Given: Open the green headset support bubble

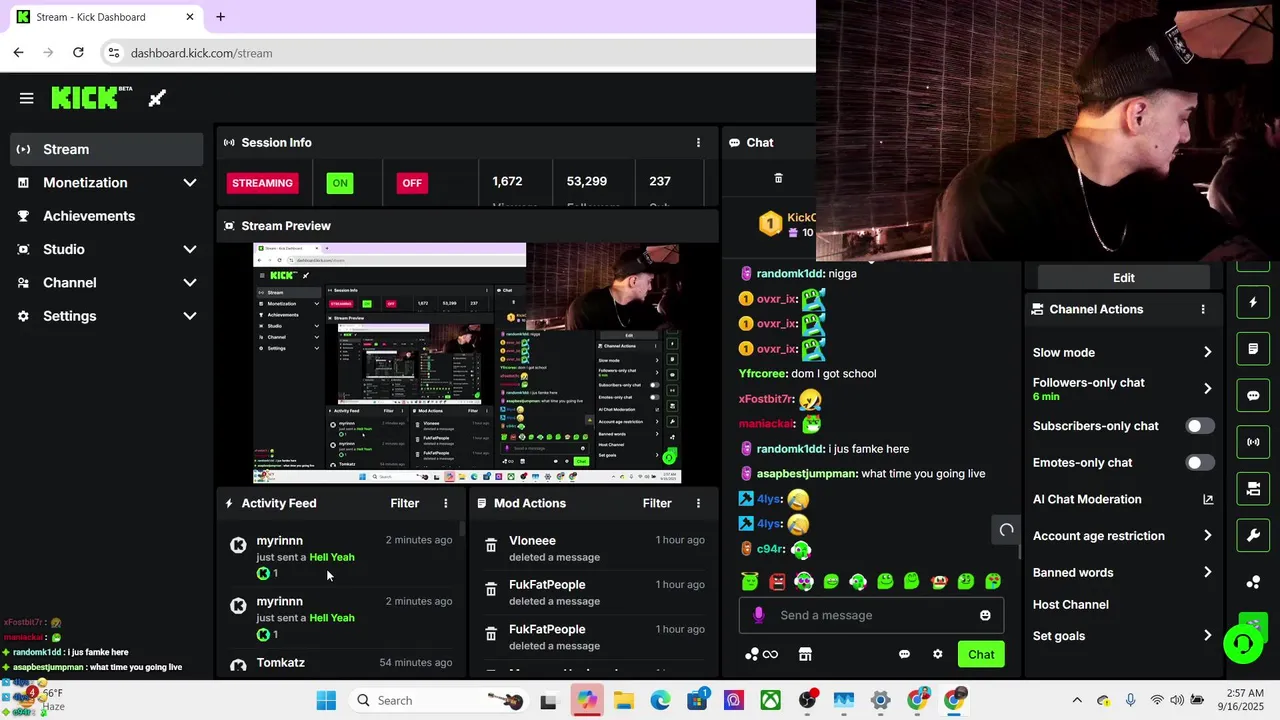Looking at the screenshot, I should click(1244, 643).
